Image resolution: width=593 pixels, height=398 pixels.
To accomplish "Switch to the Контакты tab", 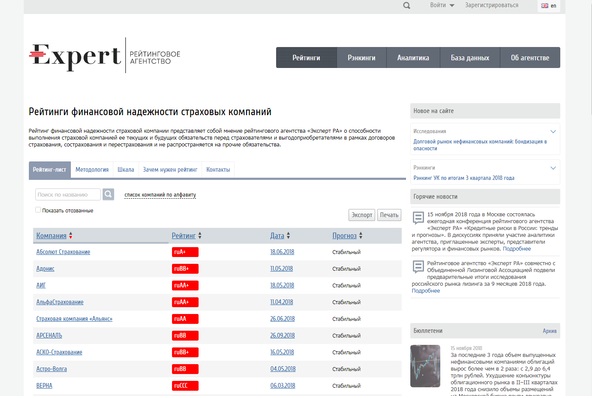I will tap(218, 170).
